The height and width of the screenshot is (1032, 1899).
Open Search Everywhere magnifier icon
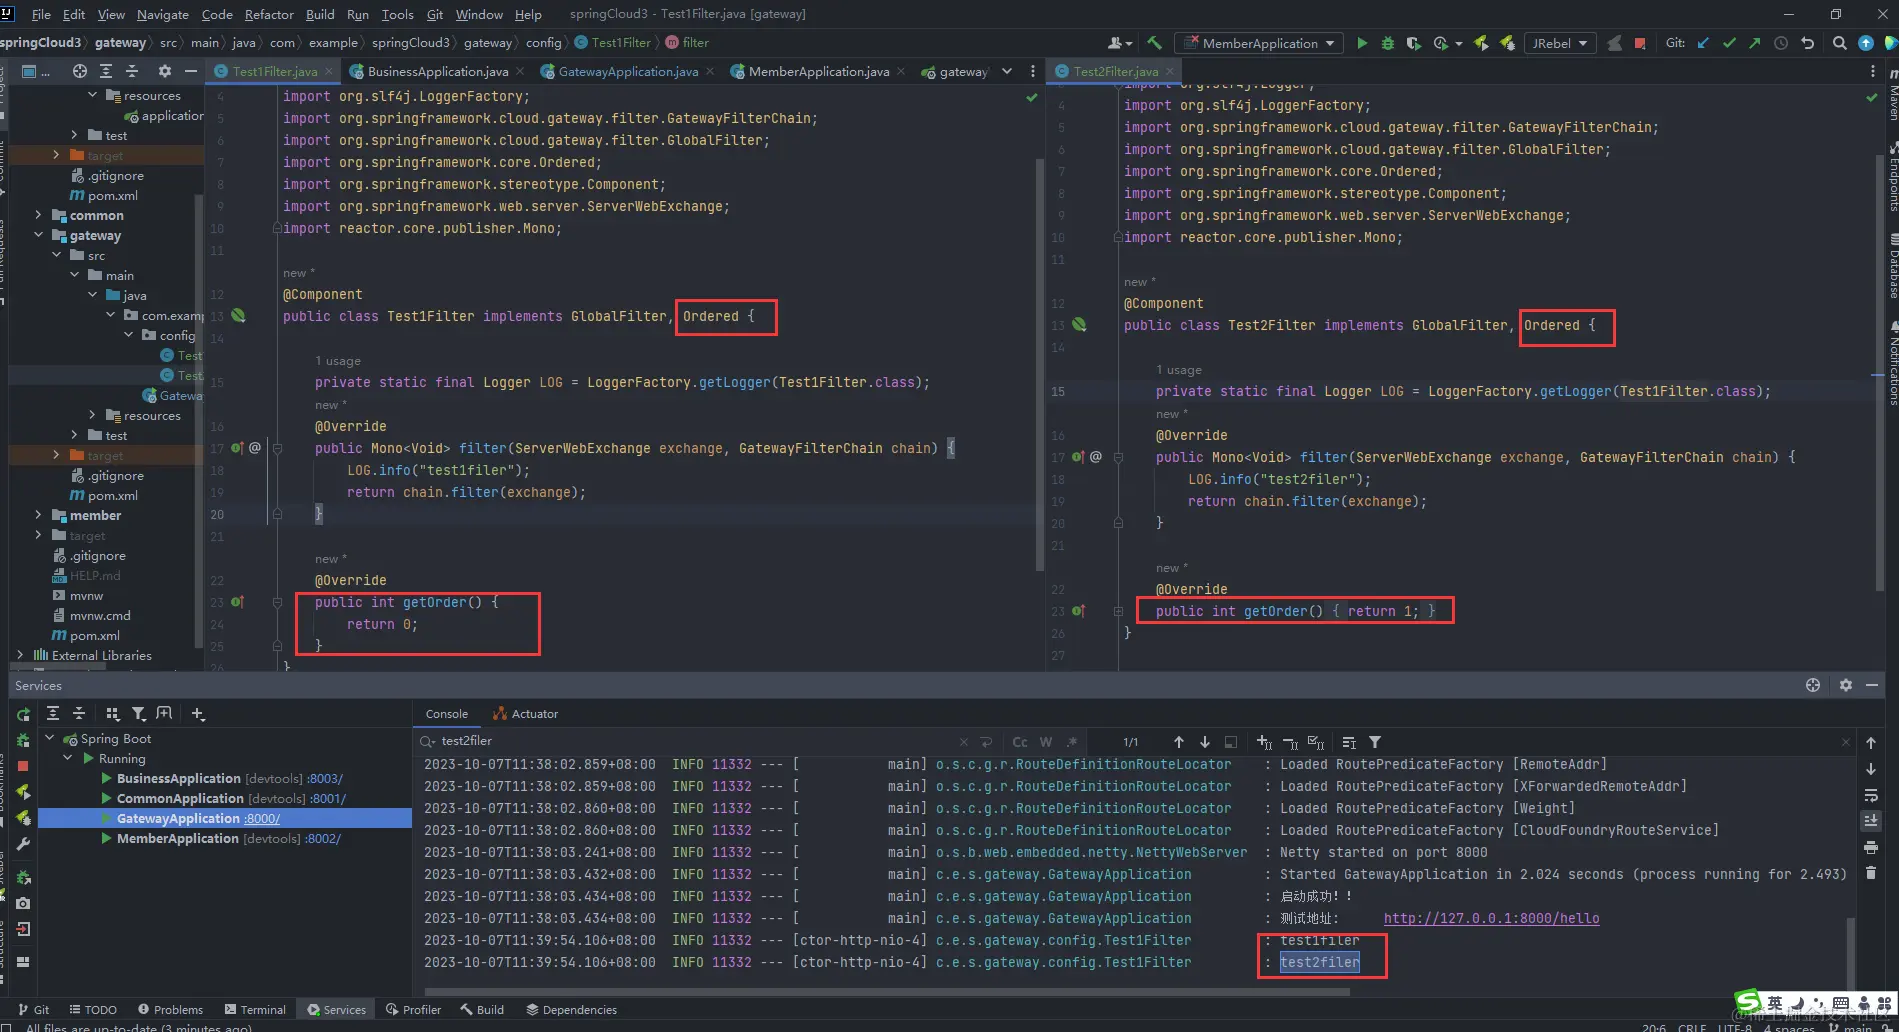coord(1839,43)
